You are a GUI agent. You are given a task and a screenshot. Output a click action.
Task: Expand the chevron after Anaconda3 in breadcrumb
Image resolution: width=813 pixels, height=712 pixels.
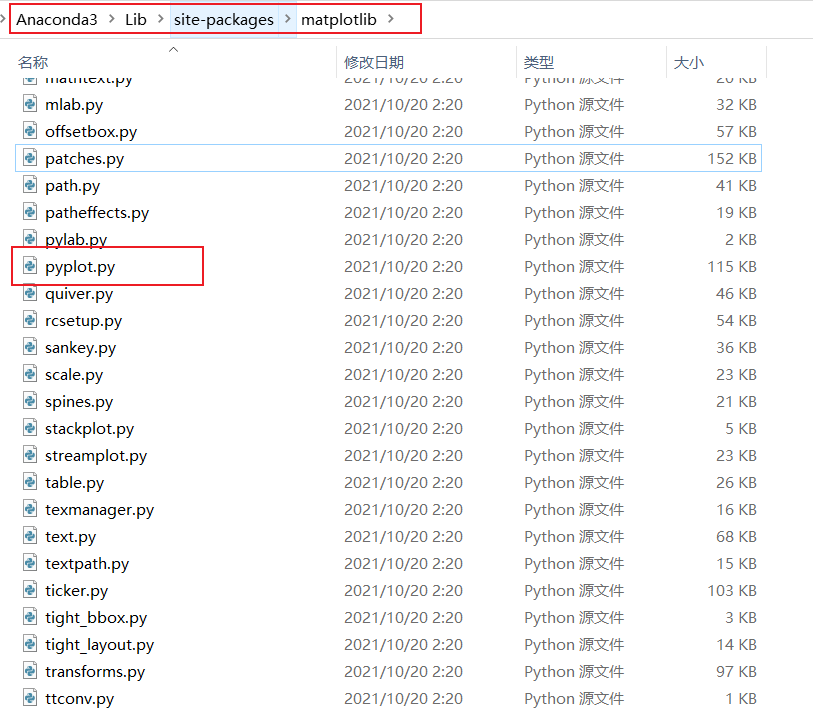pos(111,19)
